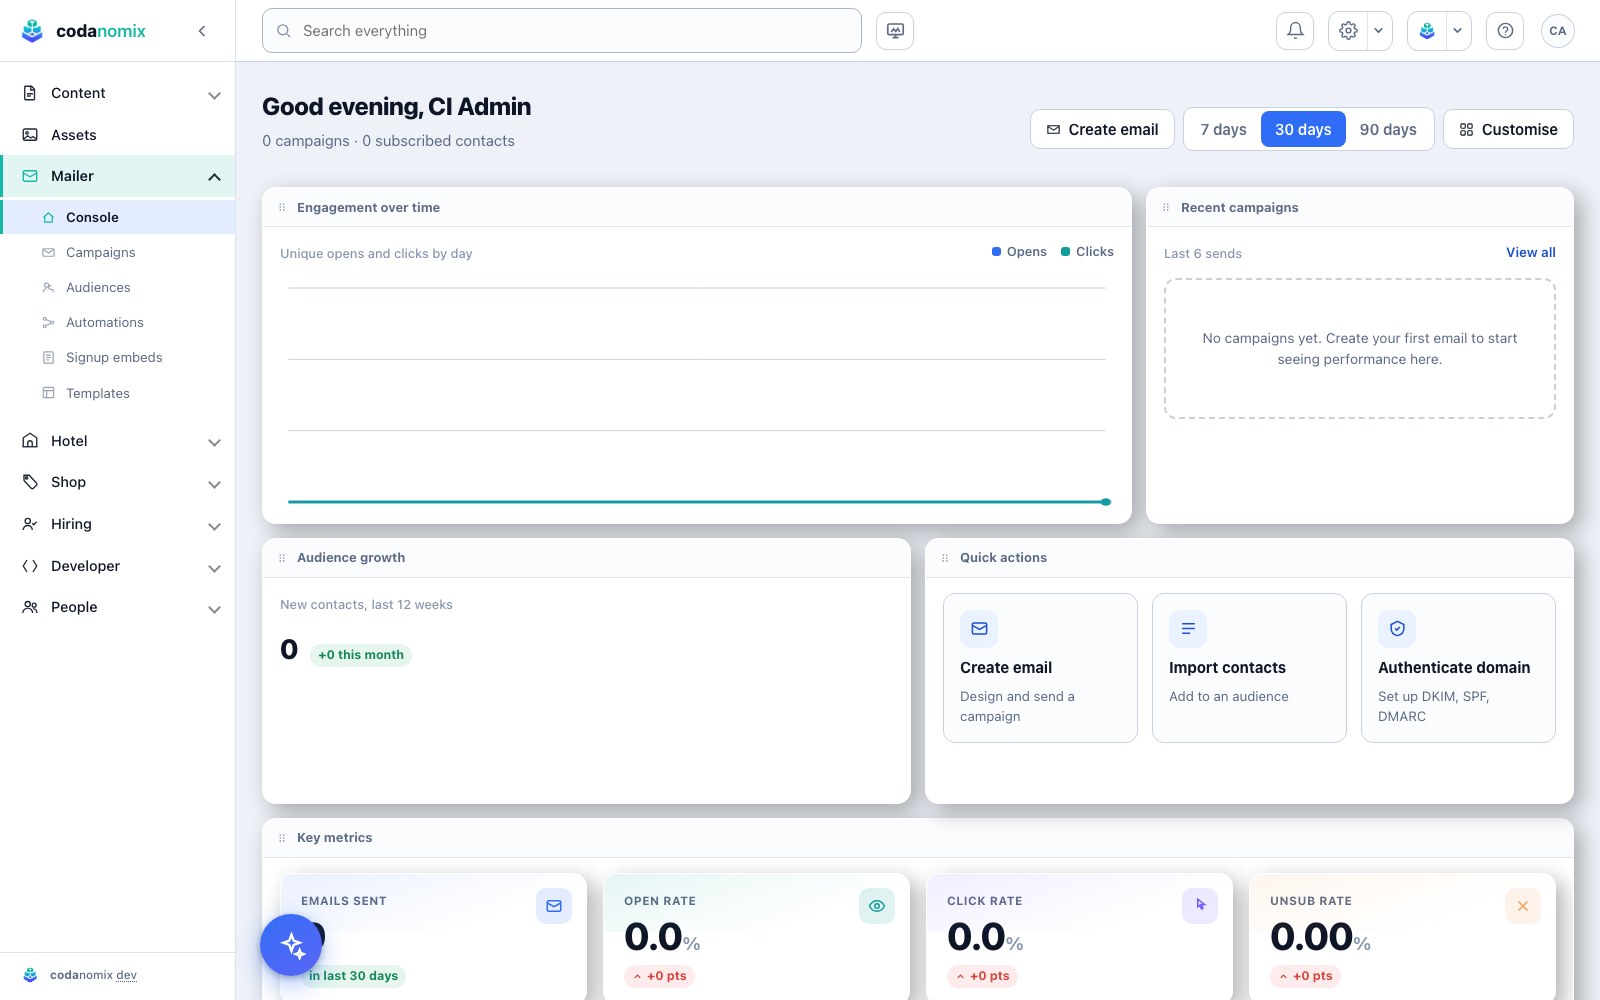This screenshot has width=1600, height=1000.
Task: Click the Click Rate cursor icon
Action: (1200, 906)
